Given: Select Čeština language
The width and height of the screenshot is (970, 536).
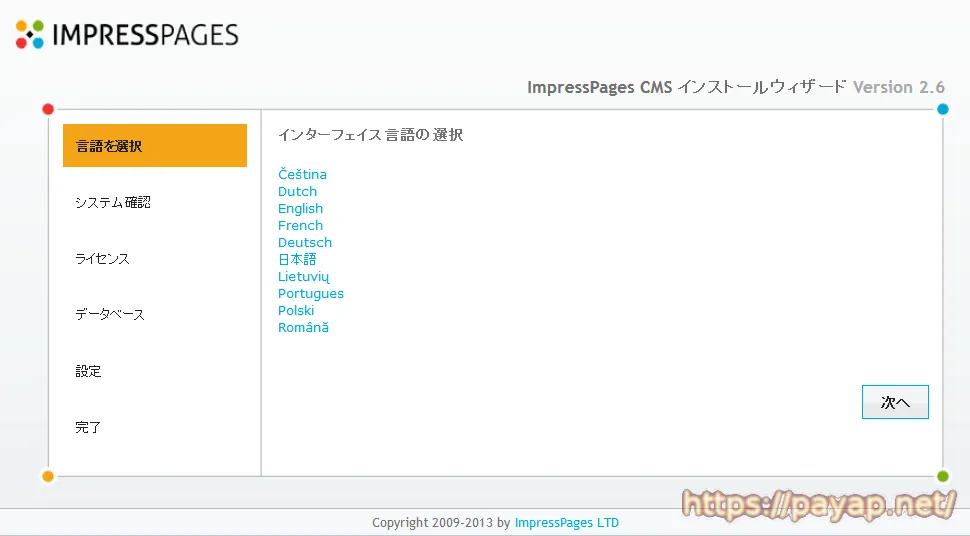Looking at the screenshot, I should tap(302, 175).
